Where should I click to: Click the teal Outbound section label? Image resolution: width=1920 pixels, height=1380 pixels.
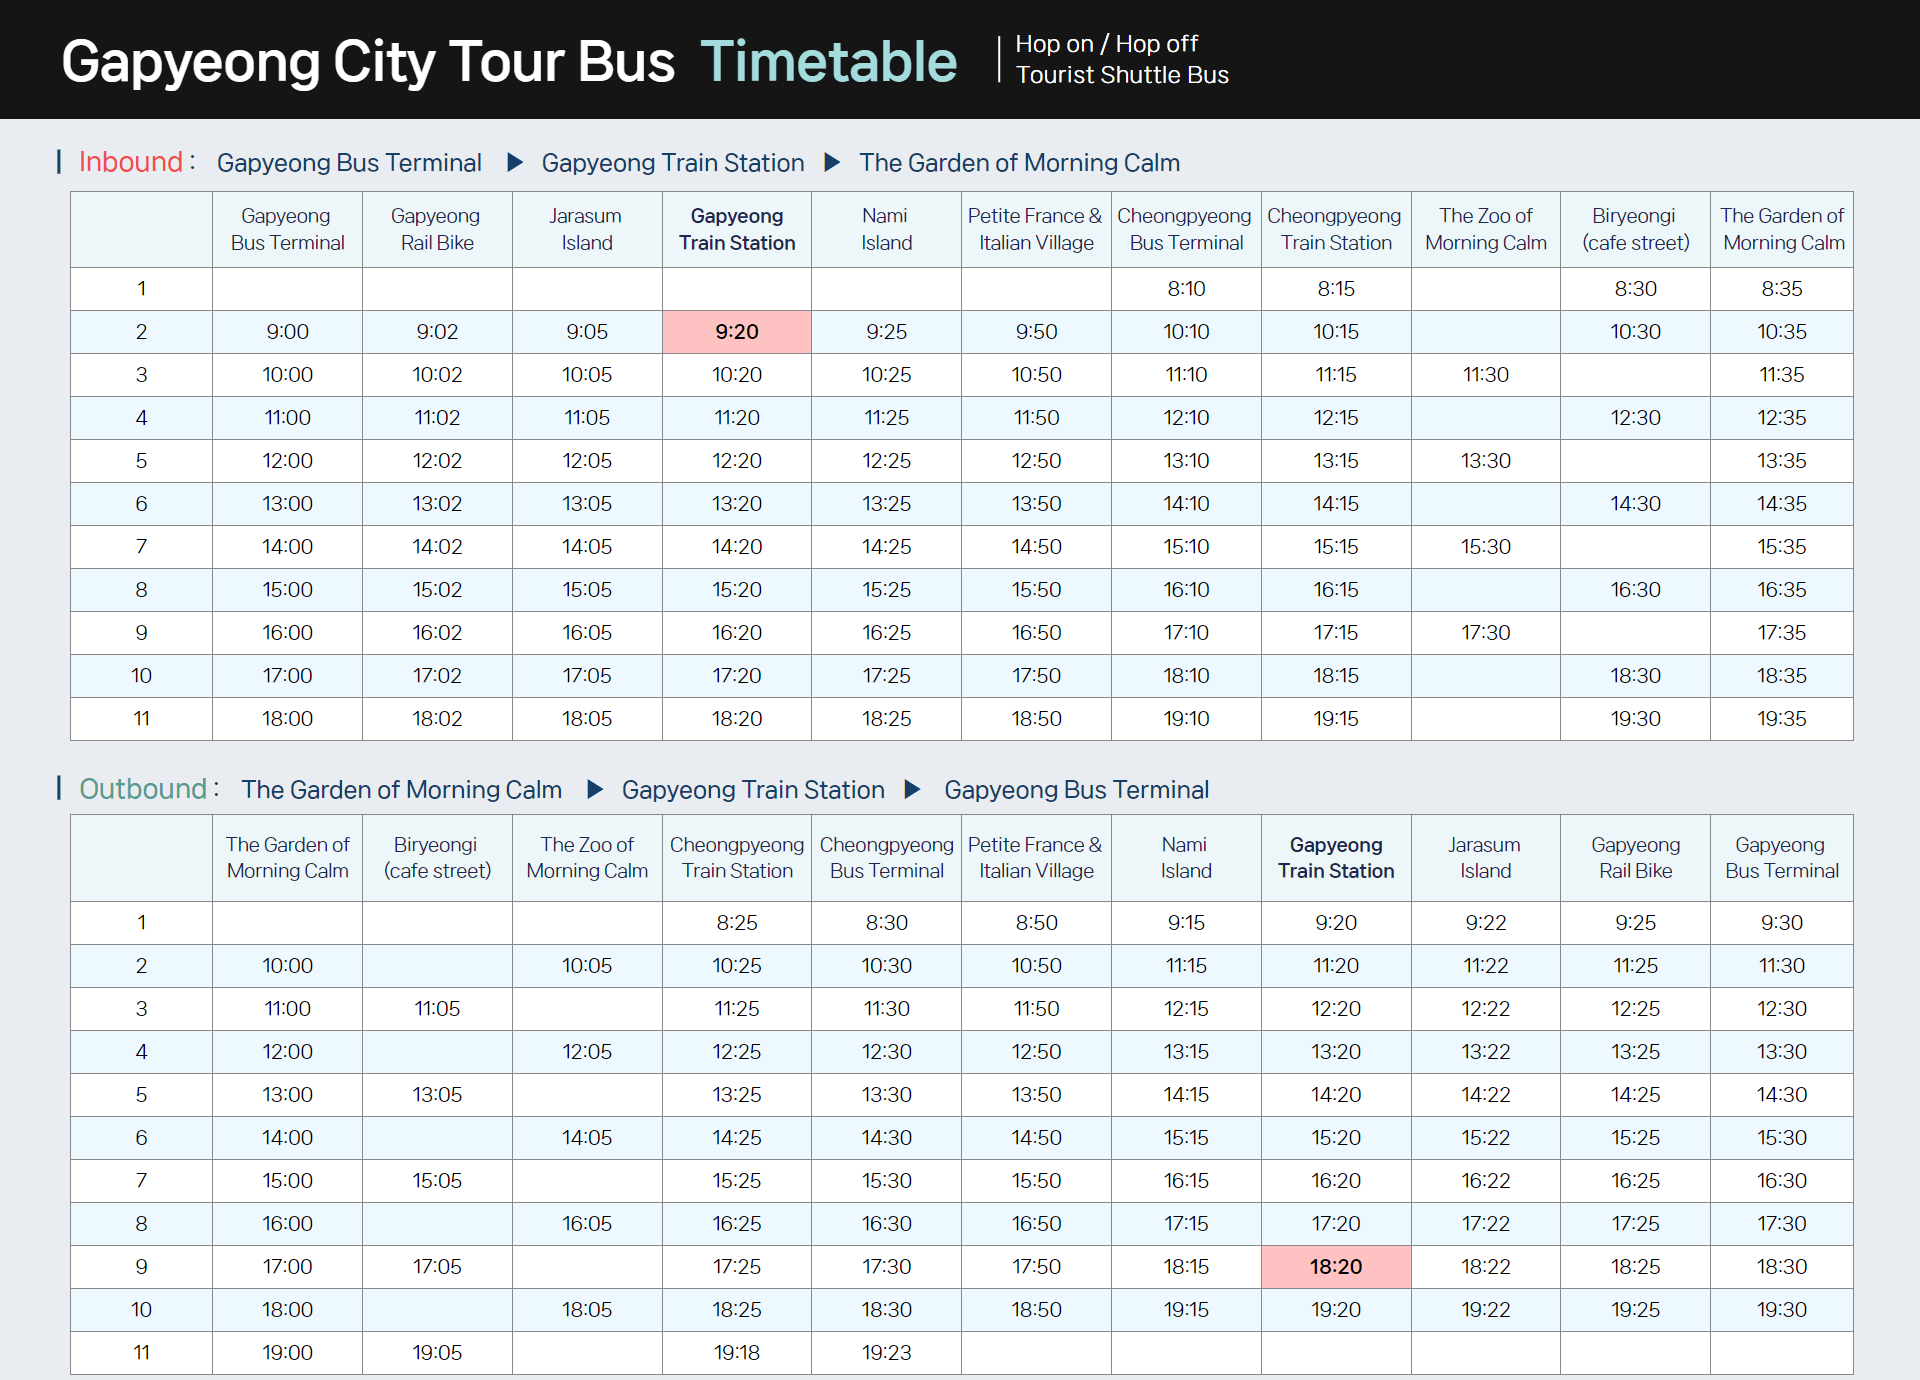coord(143,789)
